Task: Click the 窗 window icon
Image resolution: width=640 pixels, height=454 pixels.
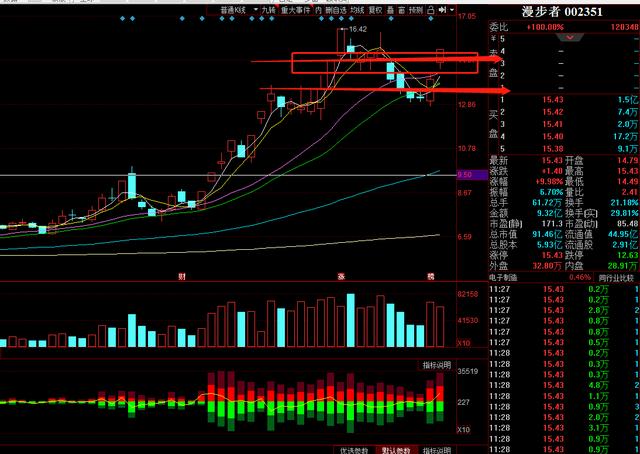Action: pos(402,10)
